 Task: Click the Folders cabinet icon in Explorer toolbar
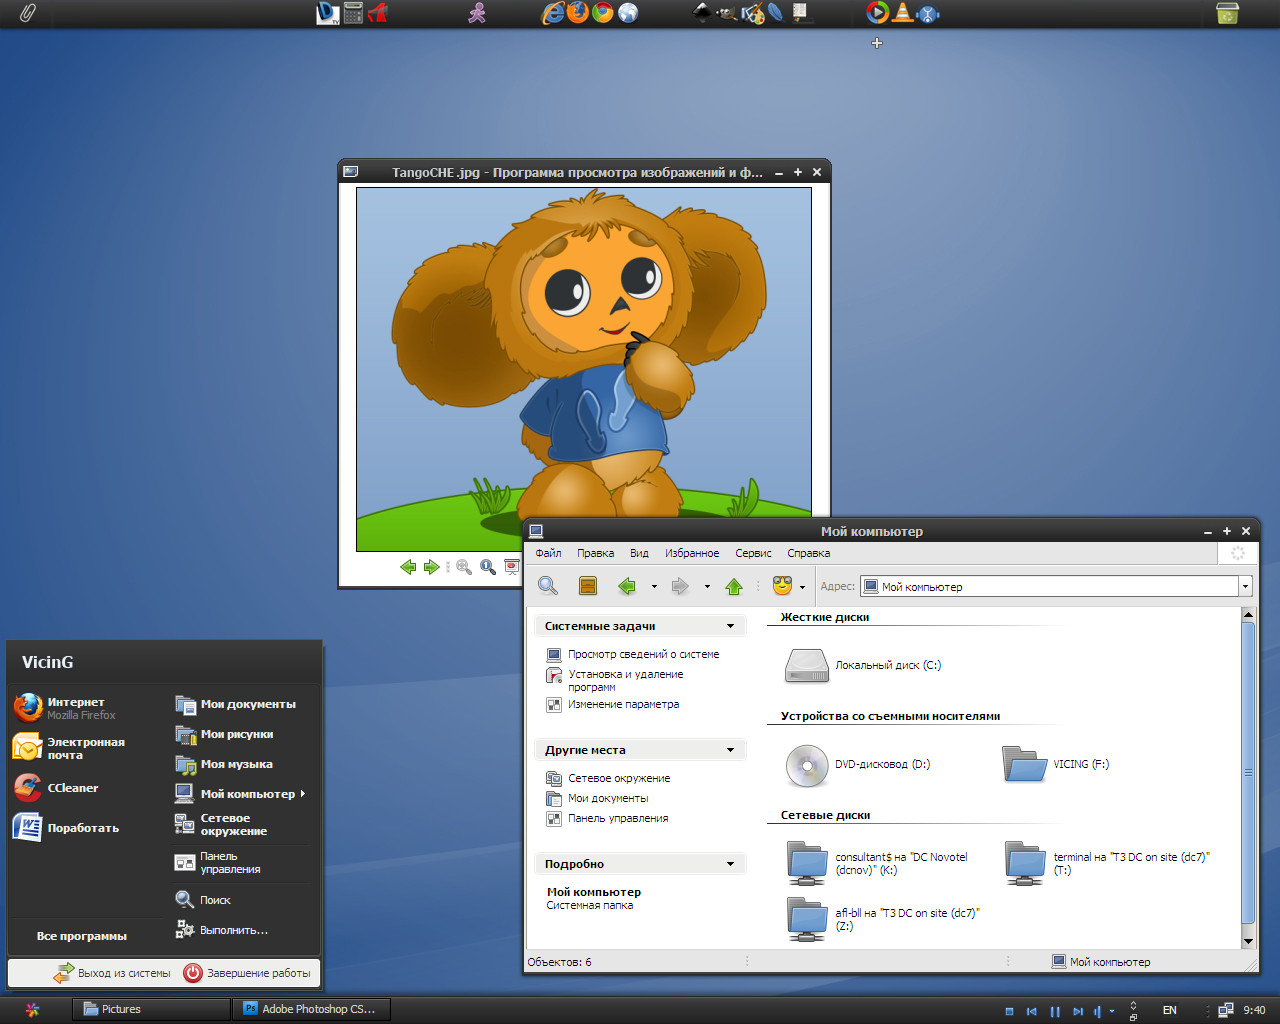pos(588,586)
